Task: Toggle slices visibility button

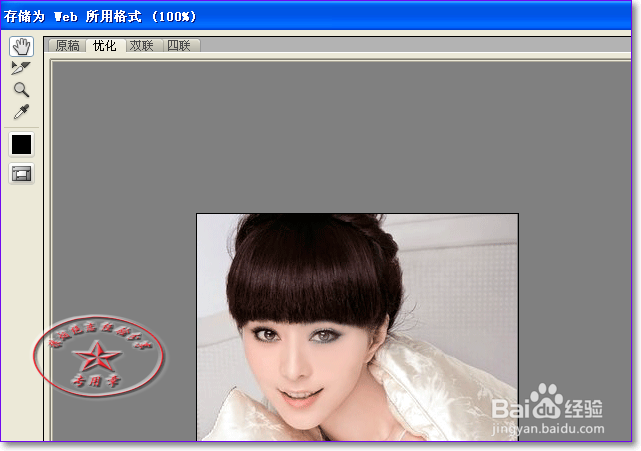Action: (21, 174)
